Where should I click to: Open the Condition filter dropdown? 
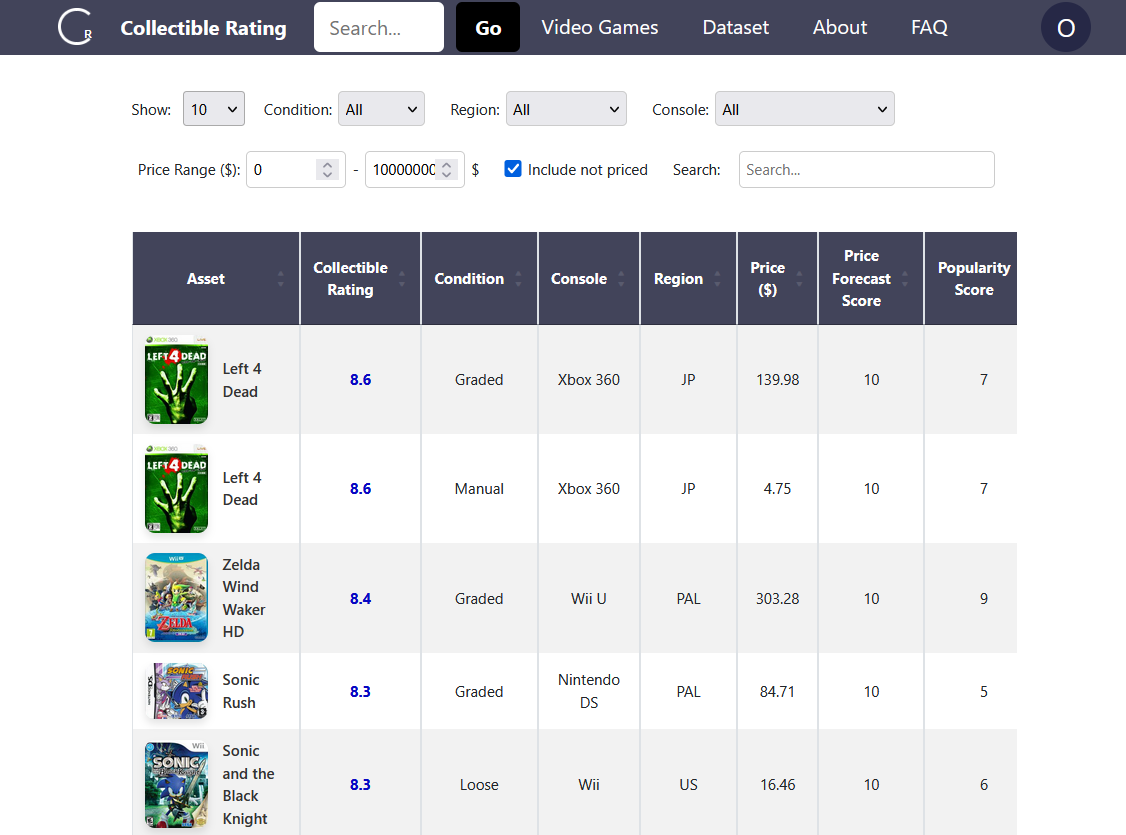coord(381,109)
